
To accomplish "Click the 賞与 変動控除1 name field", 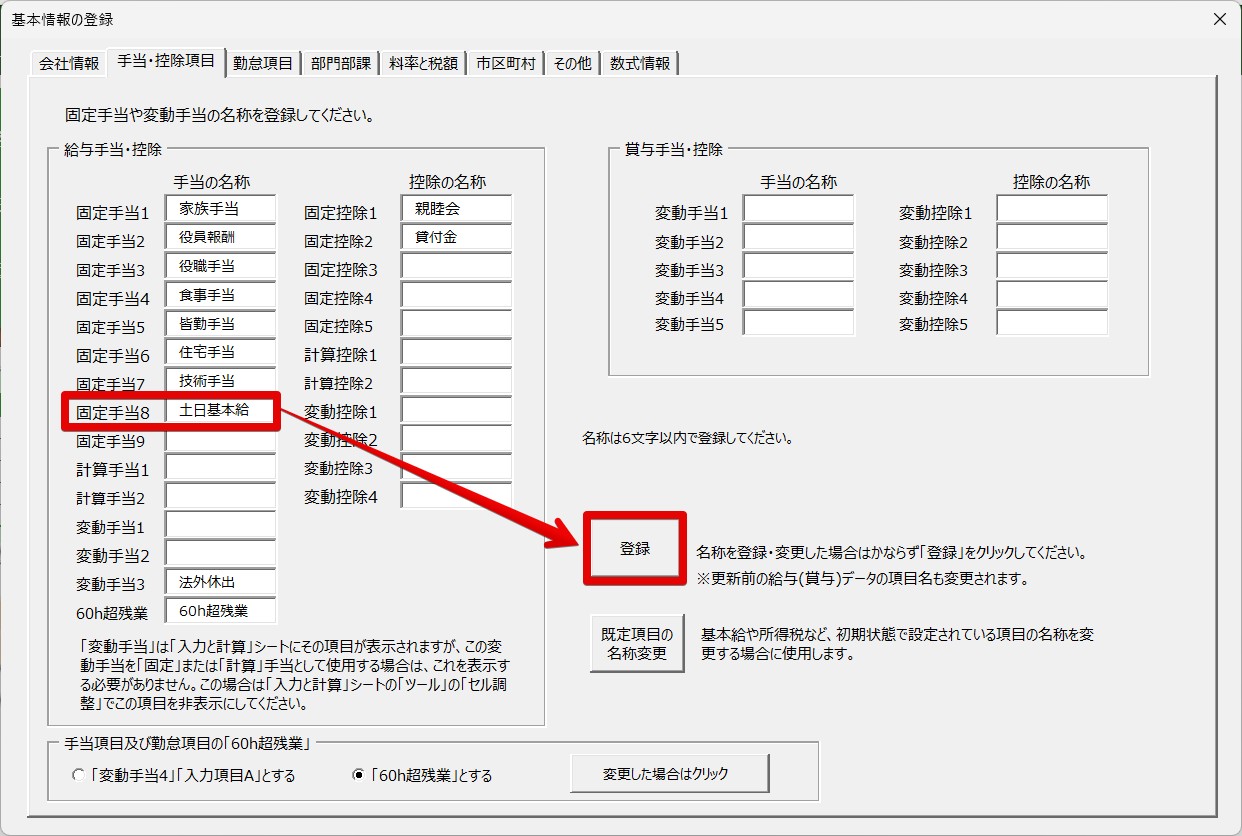I will click(1052, 209).
